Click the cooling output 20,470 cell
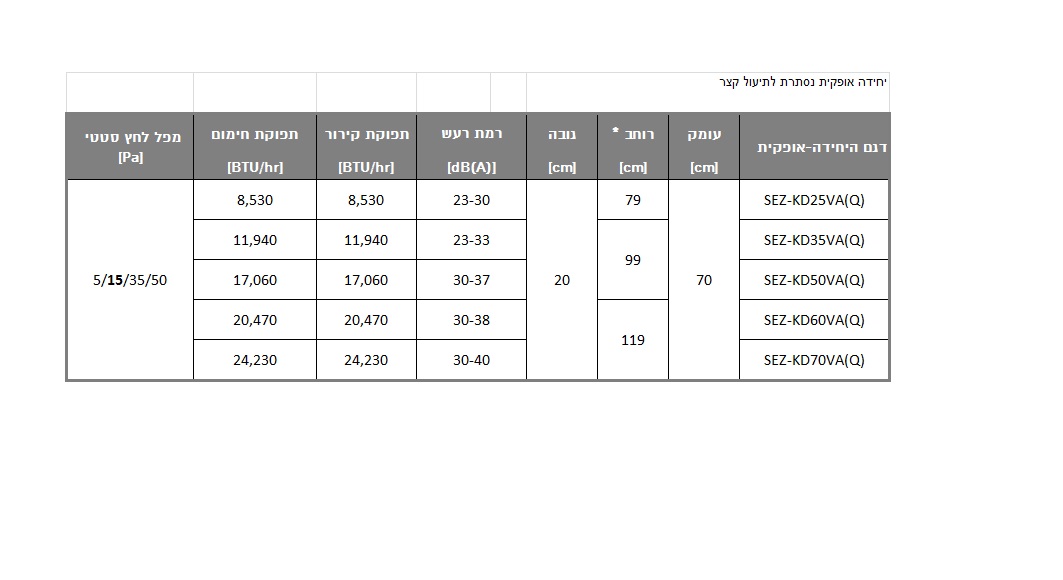1063x580 pixels. click(x=366, y=320)
